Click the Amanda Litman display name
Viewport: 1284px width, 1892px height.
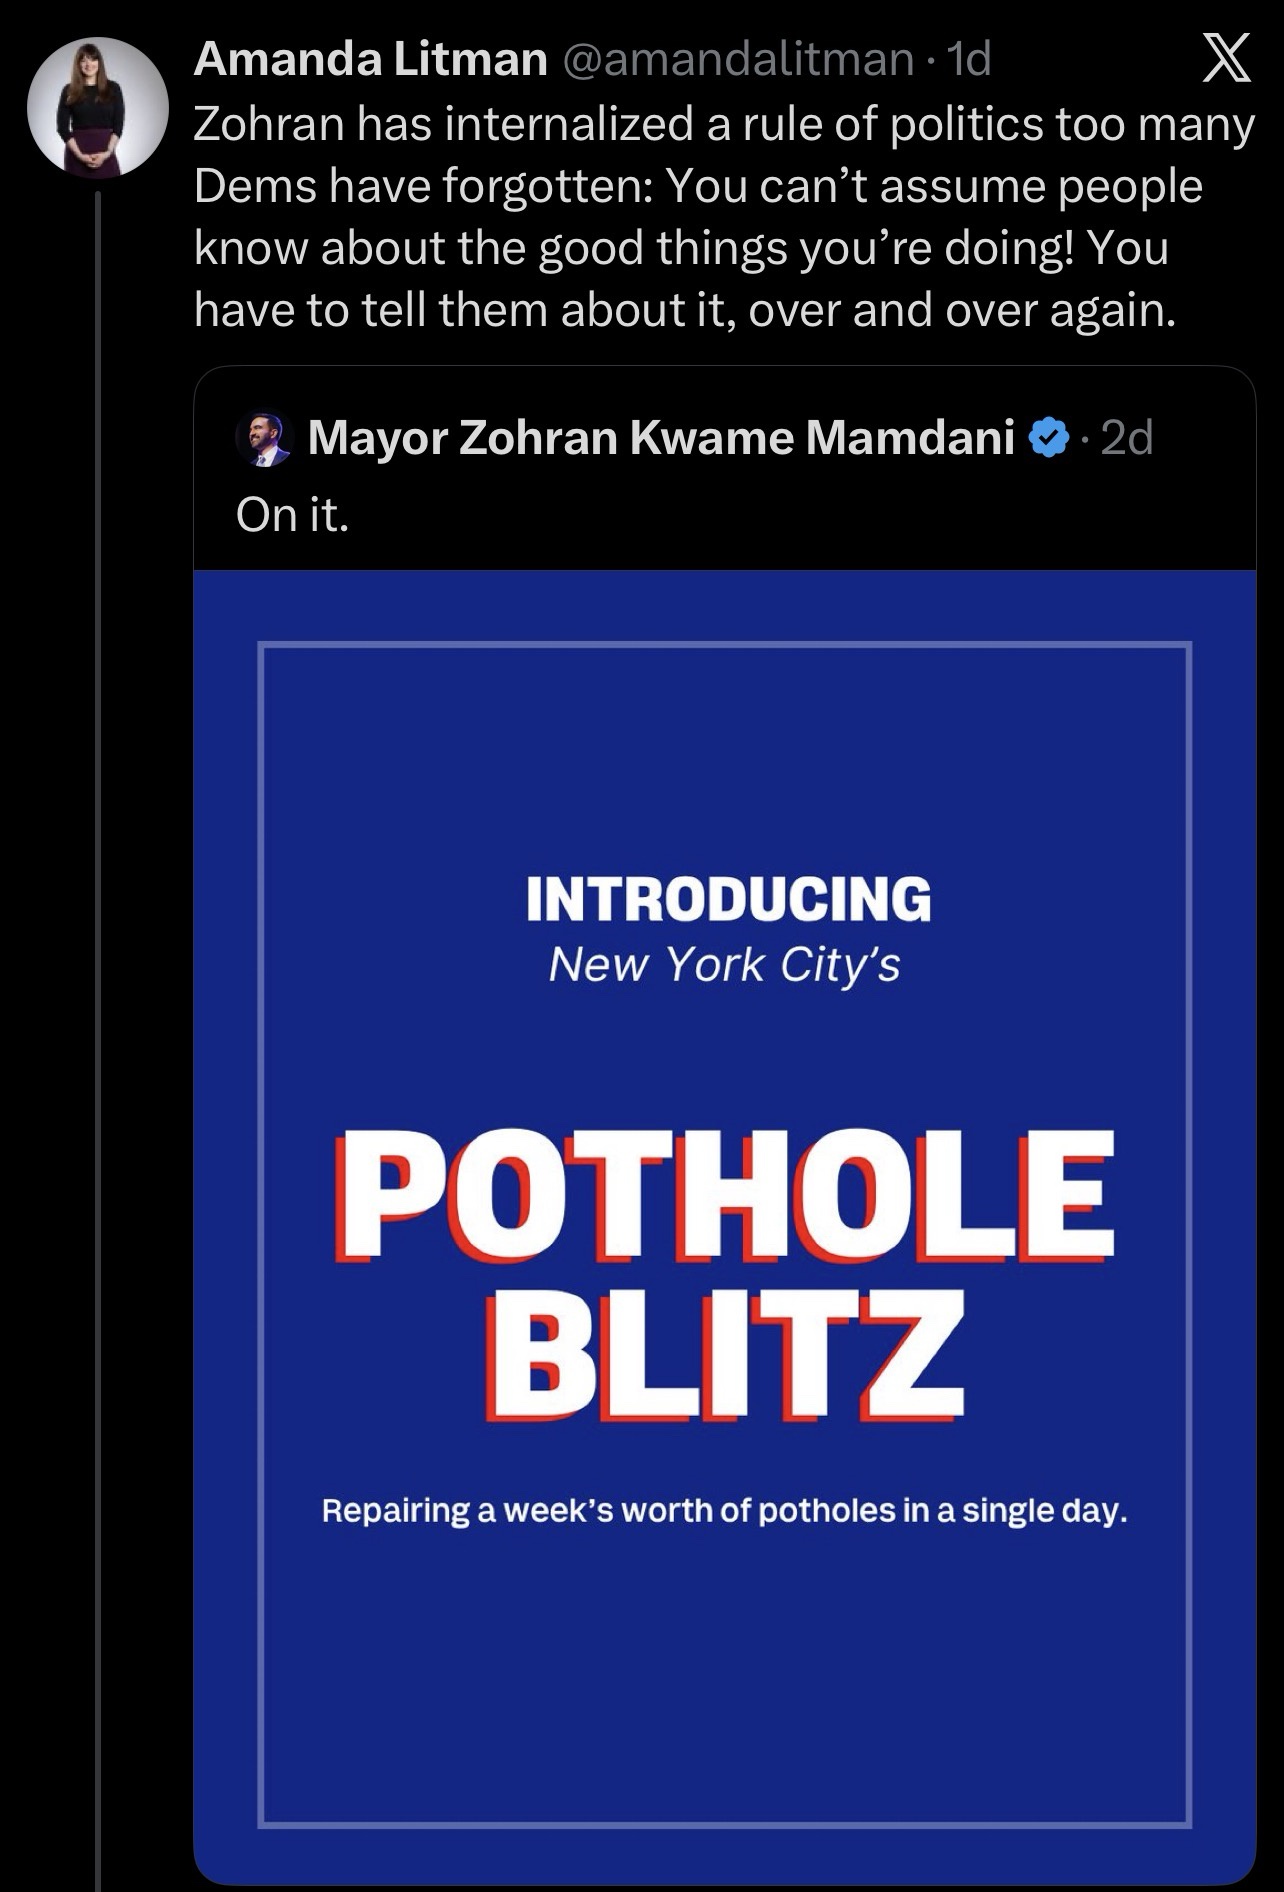click(370, 61)
